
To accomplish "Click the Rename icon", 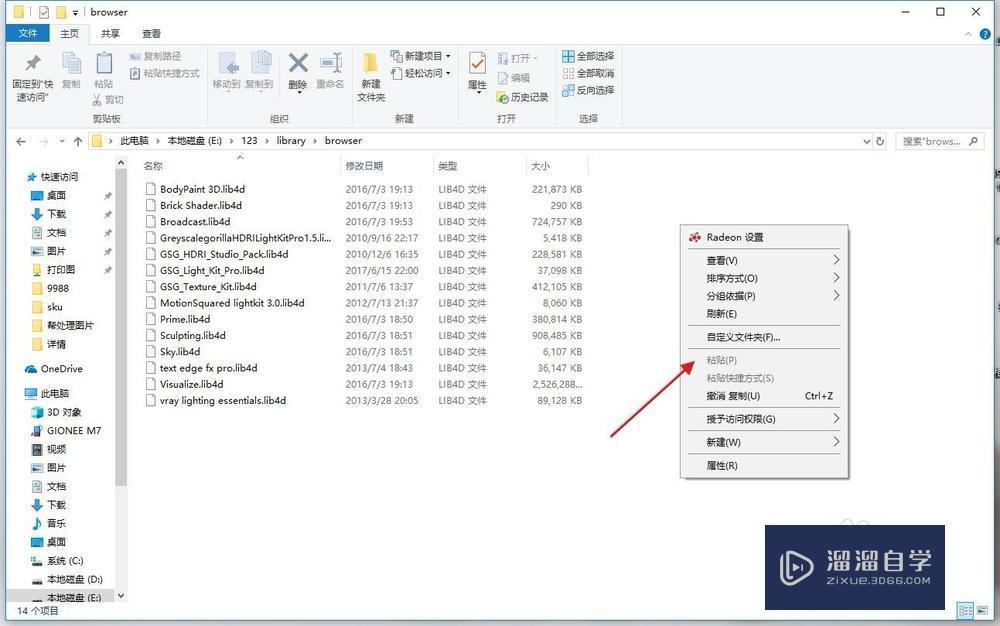I will click(330, 63).
